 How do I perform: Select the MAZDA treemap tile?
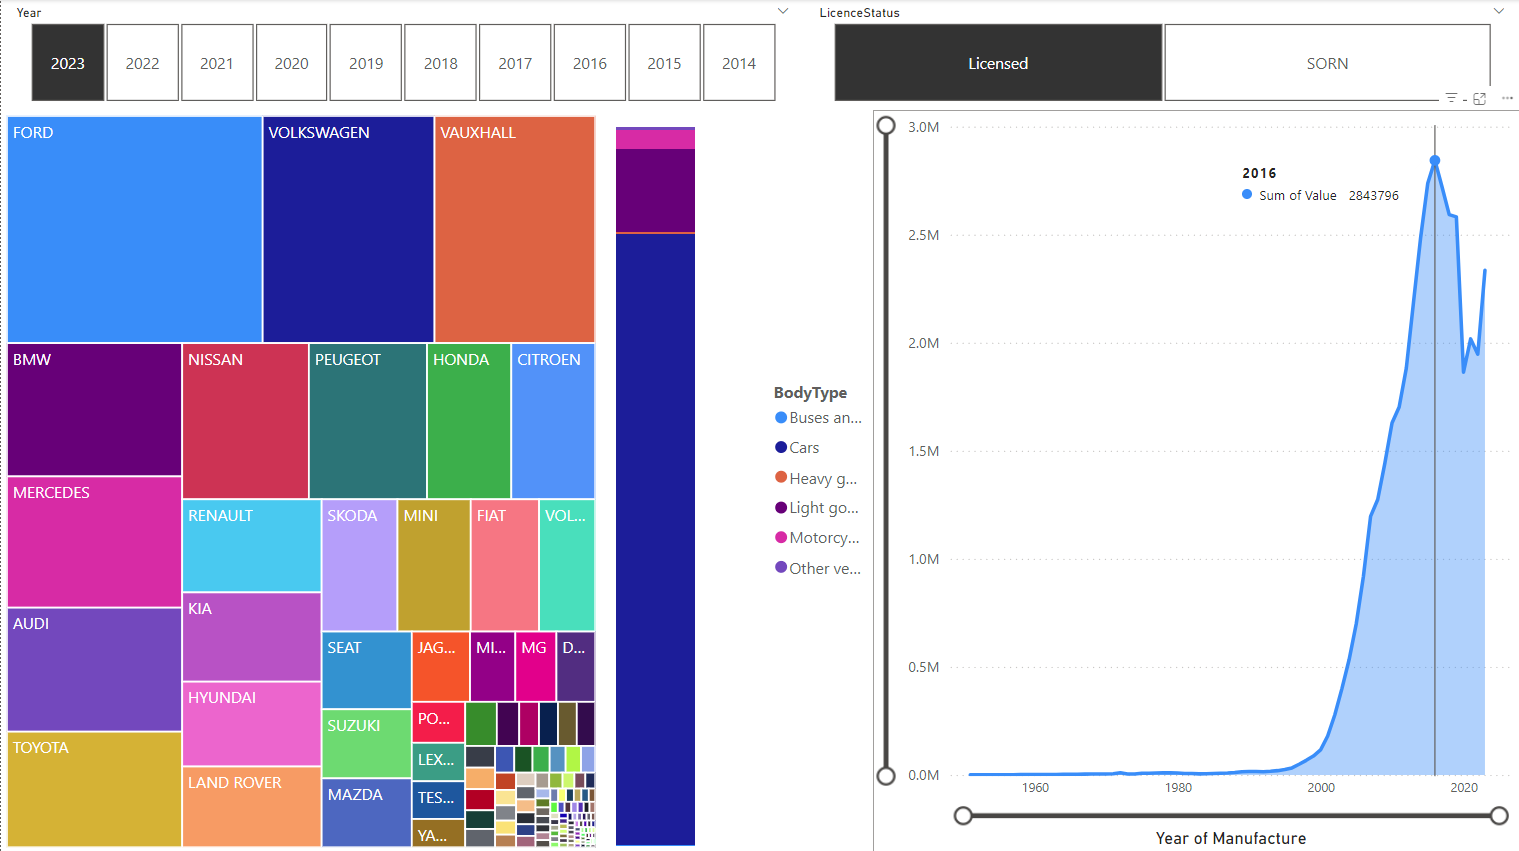367,812
